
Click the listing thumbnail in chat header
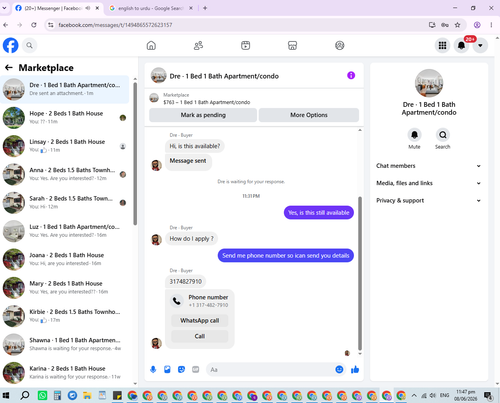coord(159,75)
